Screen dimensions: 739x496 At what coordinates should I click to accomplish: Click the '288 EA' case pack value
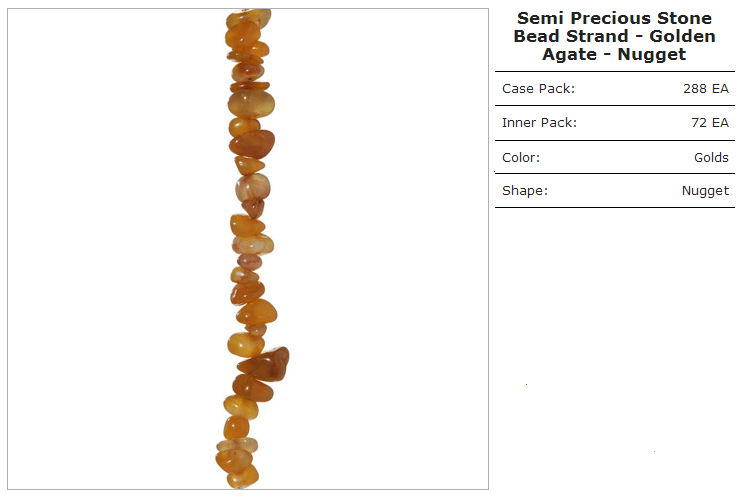tap(706, 89)
